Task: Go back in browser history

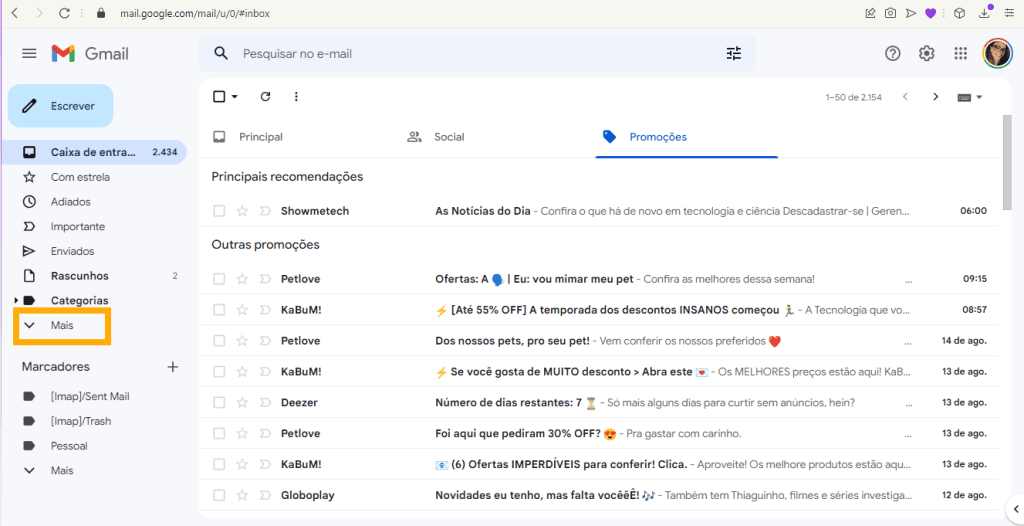Action: click(15, 13)
